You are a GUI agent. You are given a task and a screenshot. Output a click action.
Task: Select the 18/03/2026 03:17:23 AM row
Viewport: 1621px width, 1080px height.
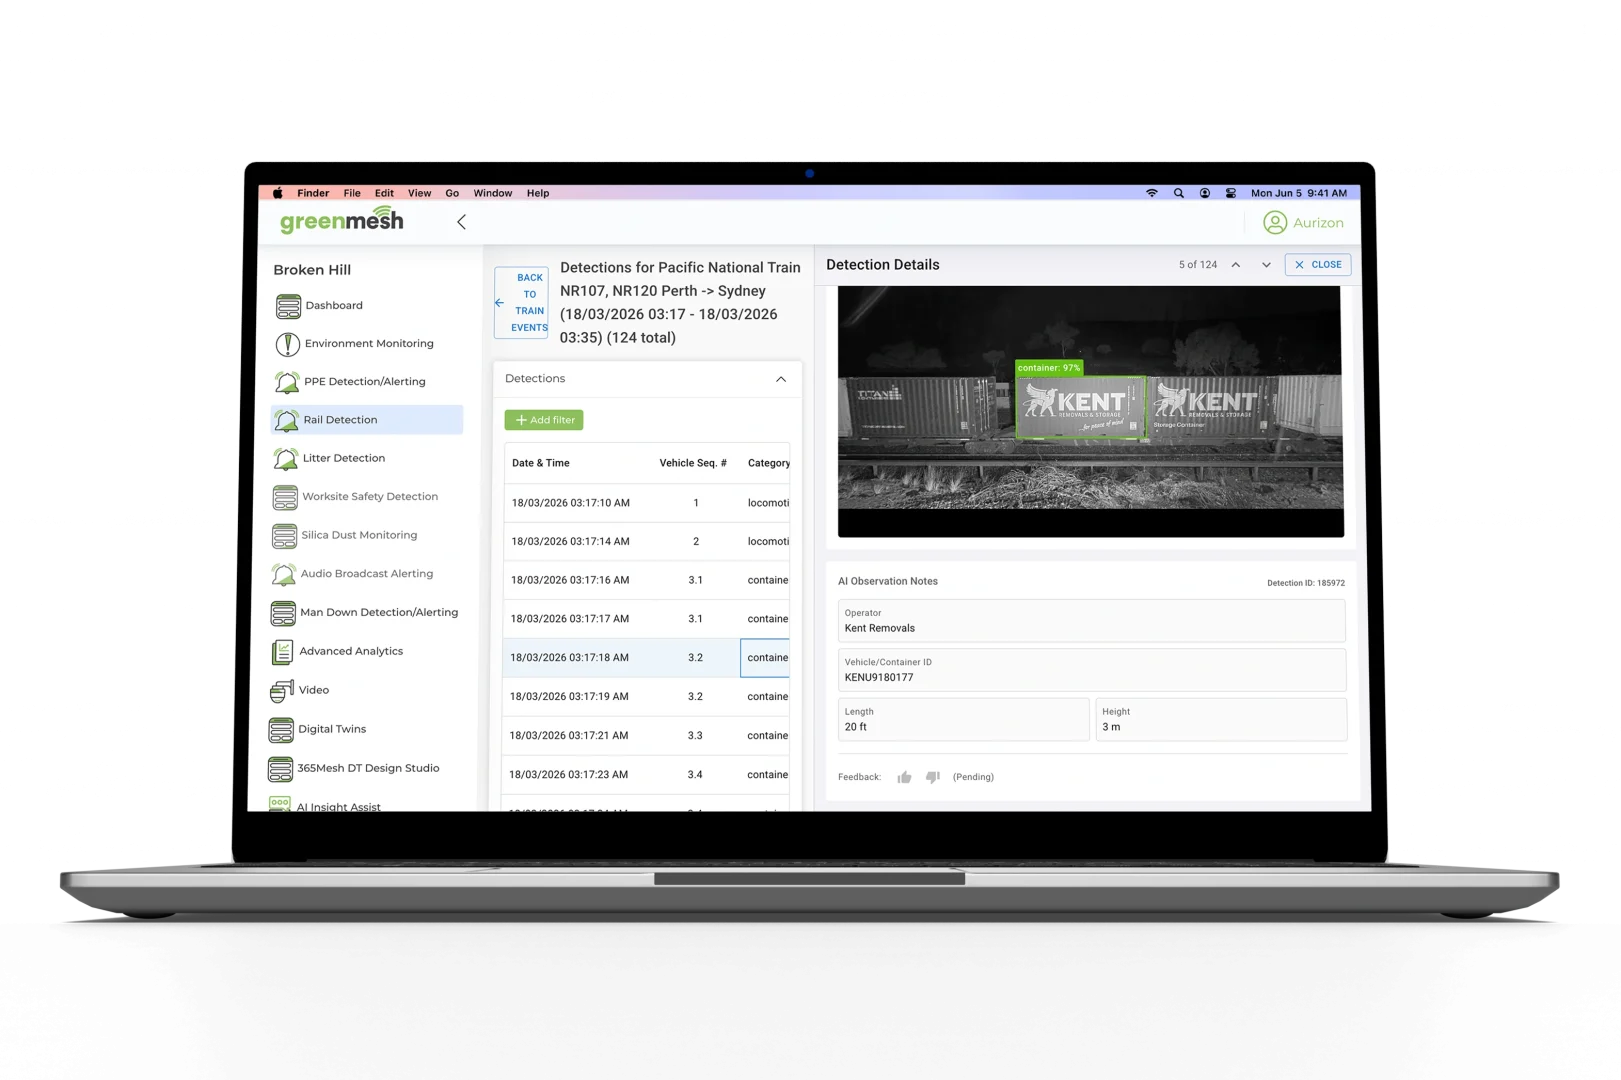click(646, 775)
